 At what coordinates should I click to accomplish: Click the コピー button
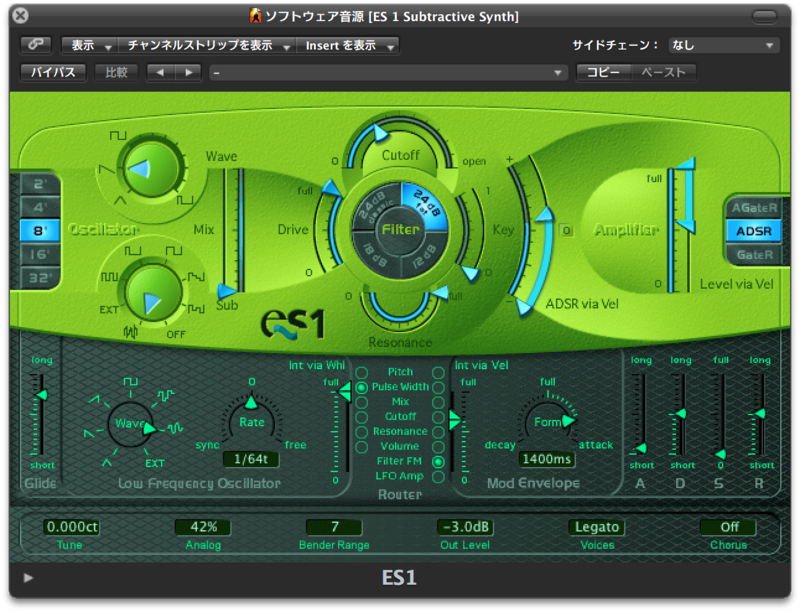604,72
